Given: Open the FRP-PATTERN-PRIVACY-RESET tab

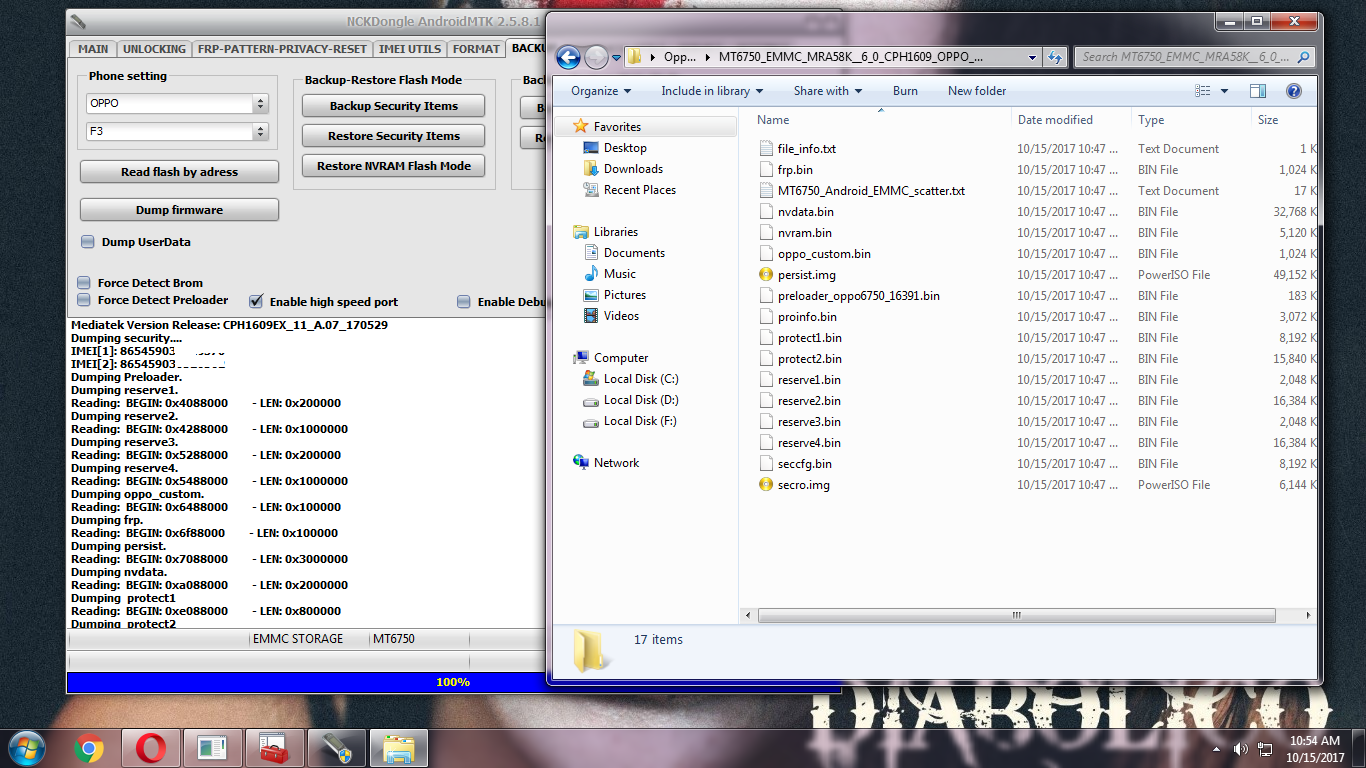Looking at the screenshot, I should (x=282, y=48).
